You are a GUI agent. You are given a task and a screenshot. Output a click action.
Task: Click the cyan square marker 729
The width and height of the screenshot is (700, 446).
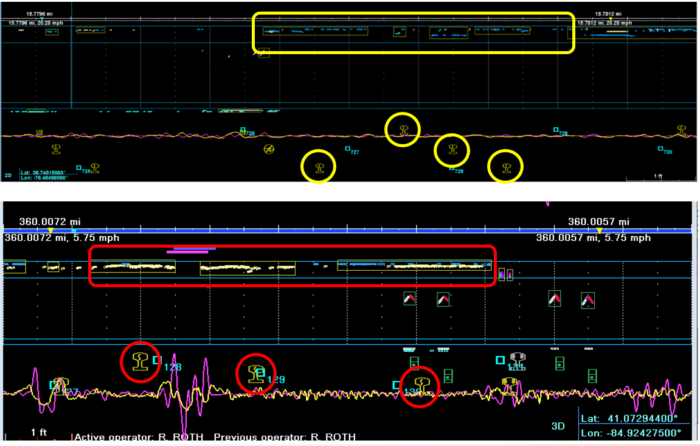(x=556, y=129)
